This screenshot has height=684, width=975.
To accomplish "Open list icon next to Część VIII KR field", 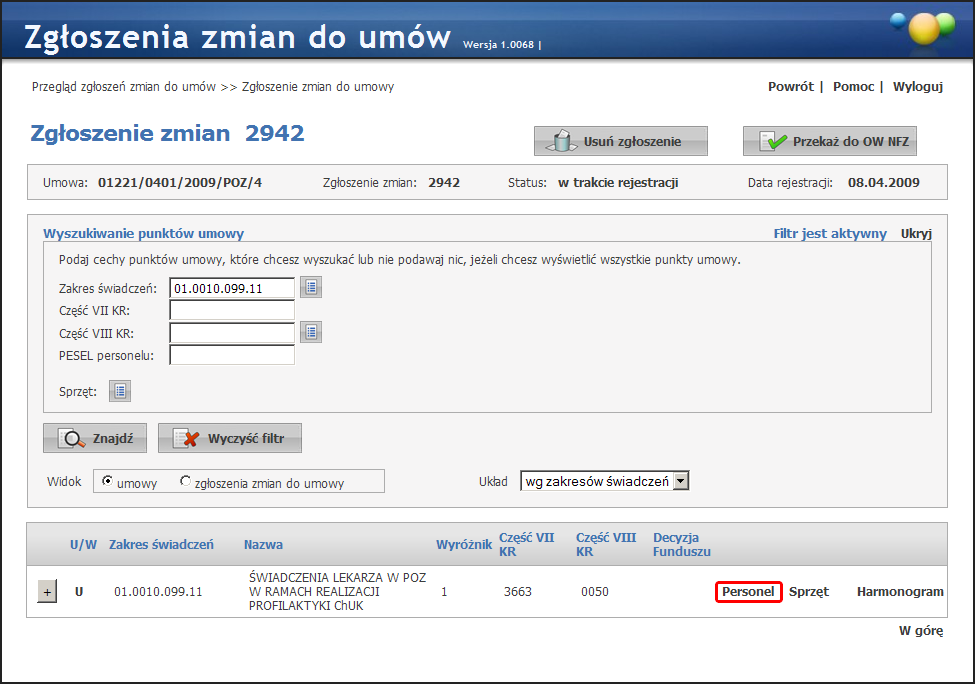I will point(311,332).
